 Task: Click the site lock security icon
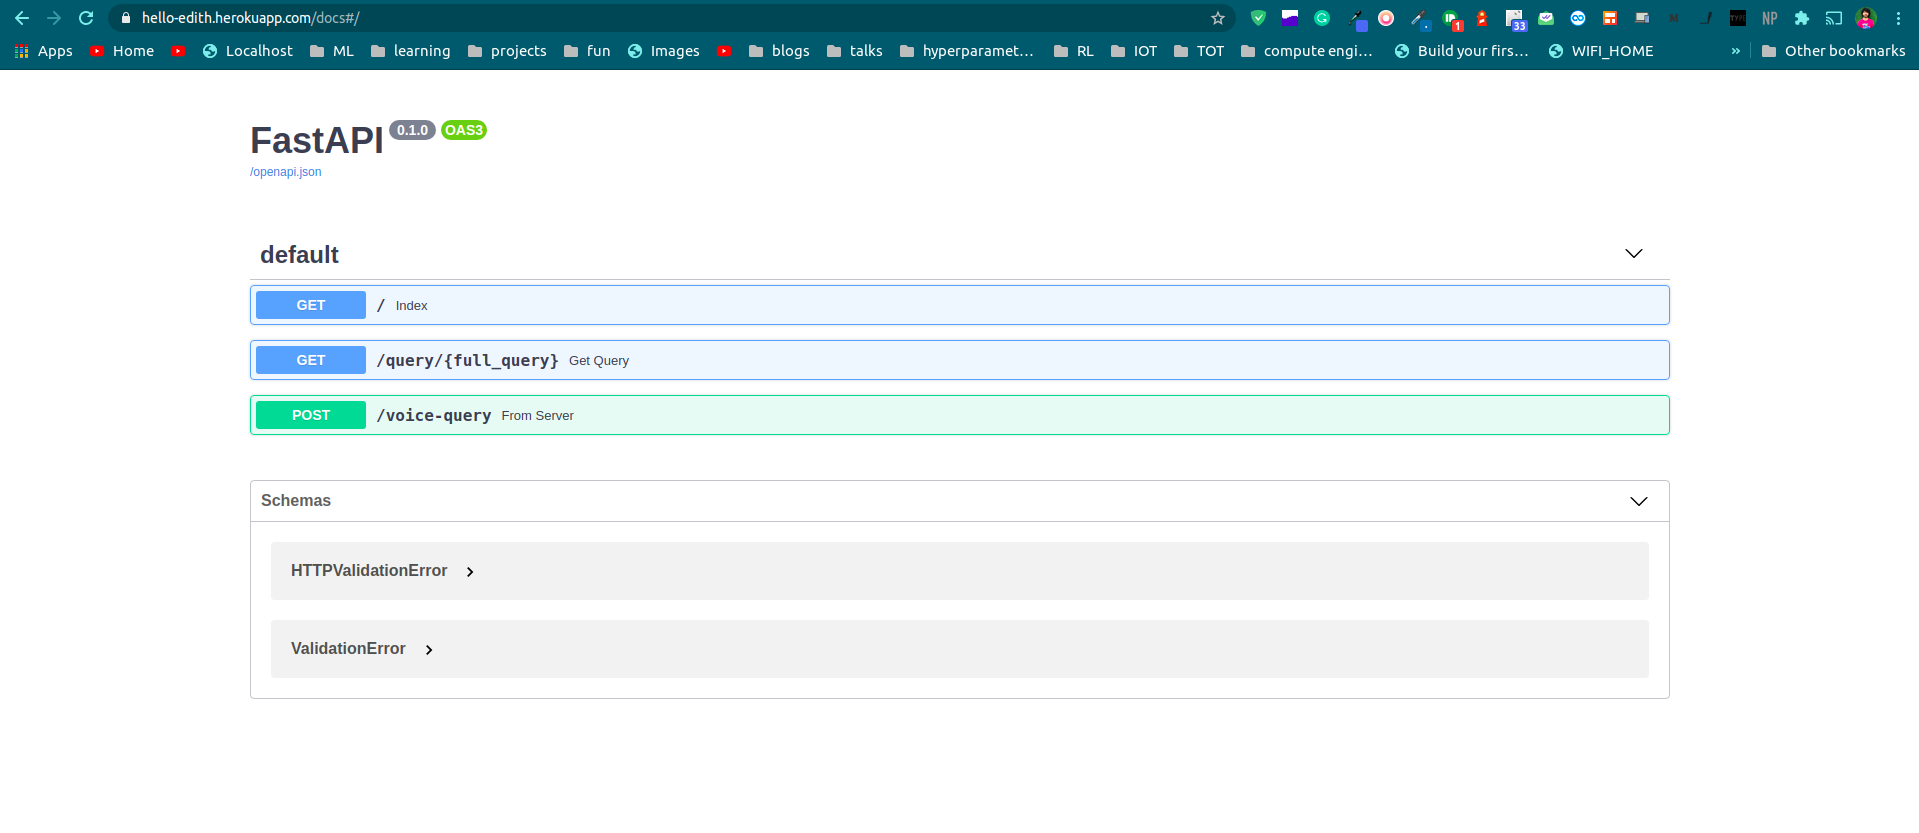[126, 18]
